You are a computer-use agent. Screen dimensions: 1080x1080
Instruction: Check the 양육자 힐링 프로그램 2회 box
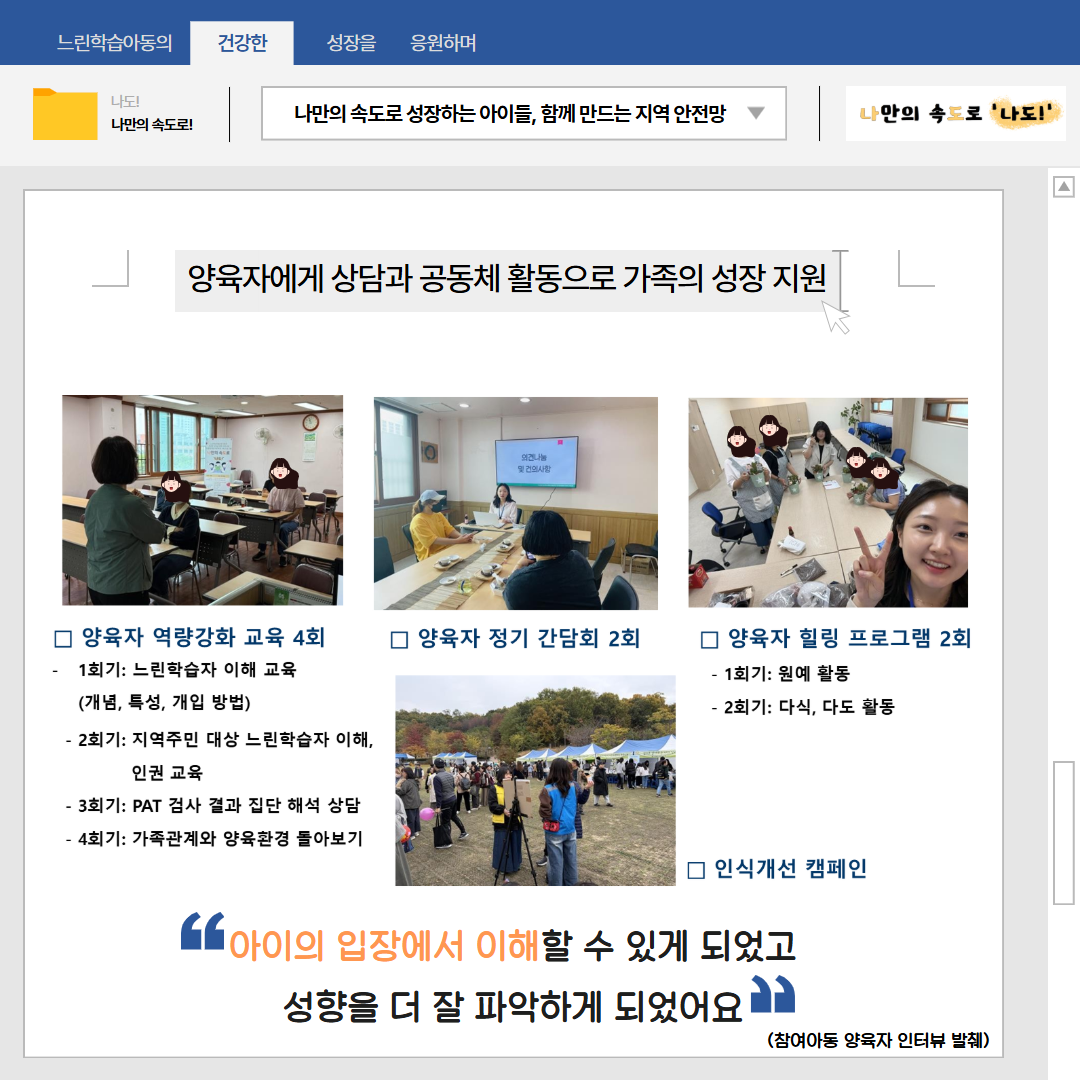[710, 639]
